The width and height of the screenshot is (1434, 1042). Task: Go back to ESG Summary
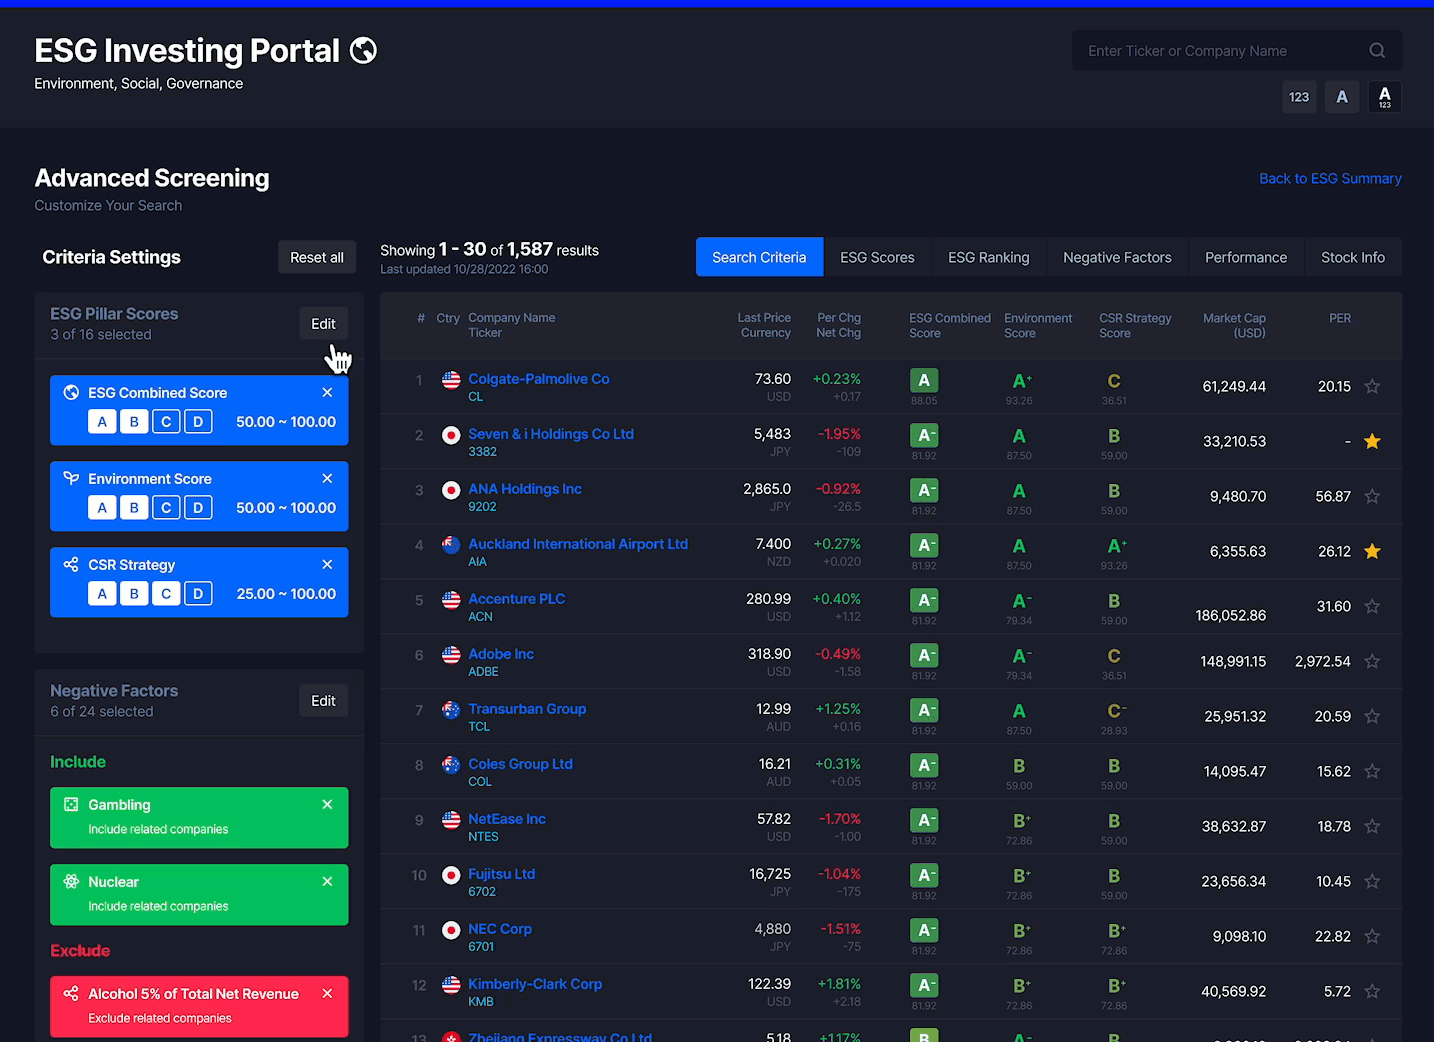tap(1330, 178)
